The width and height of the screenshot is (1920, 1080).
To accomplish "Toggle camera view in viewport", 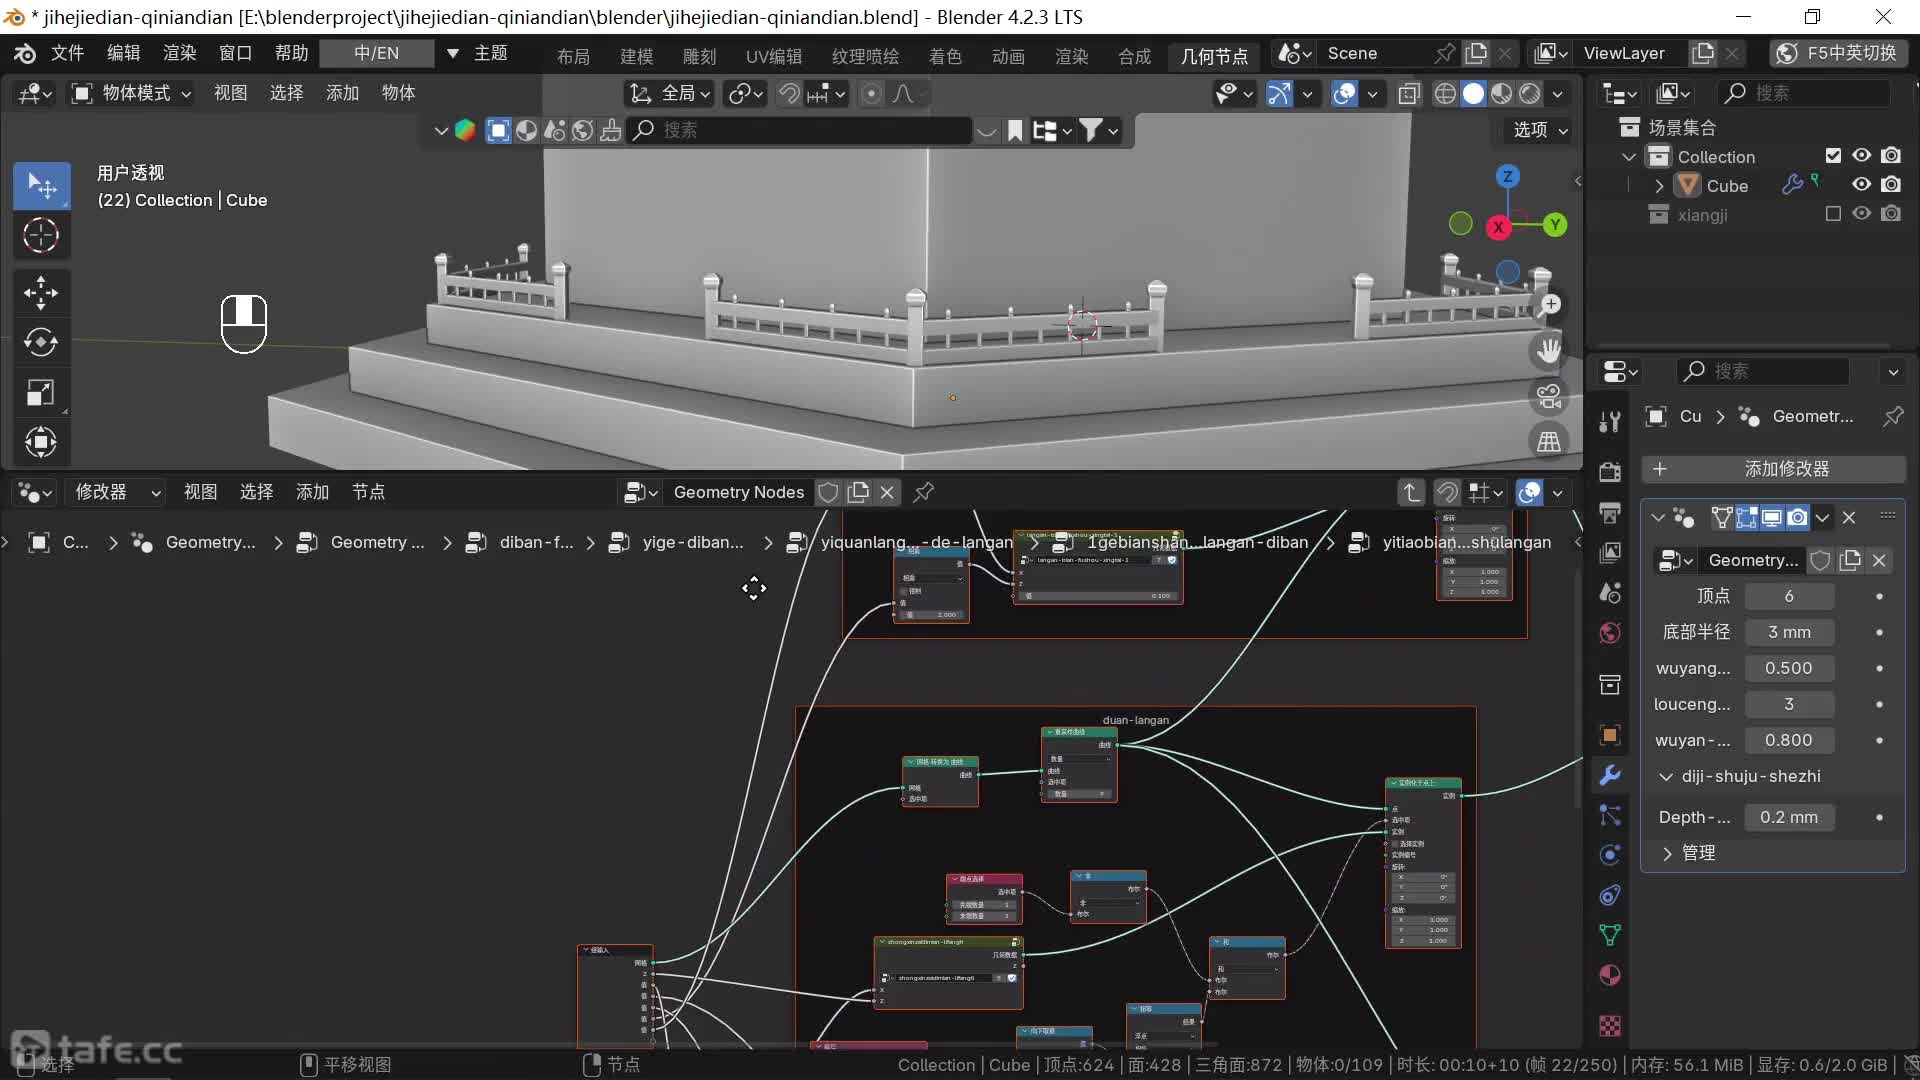I will click(1549, 396).
